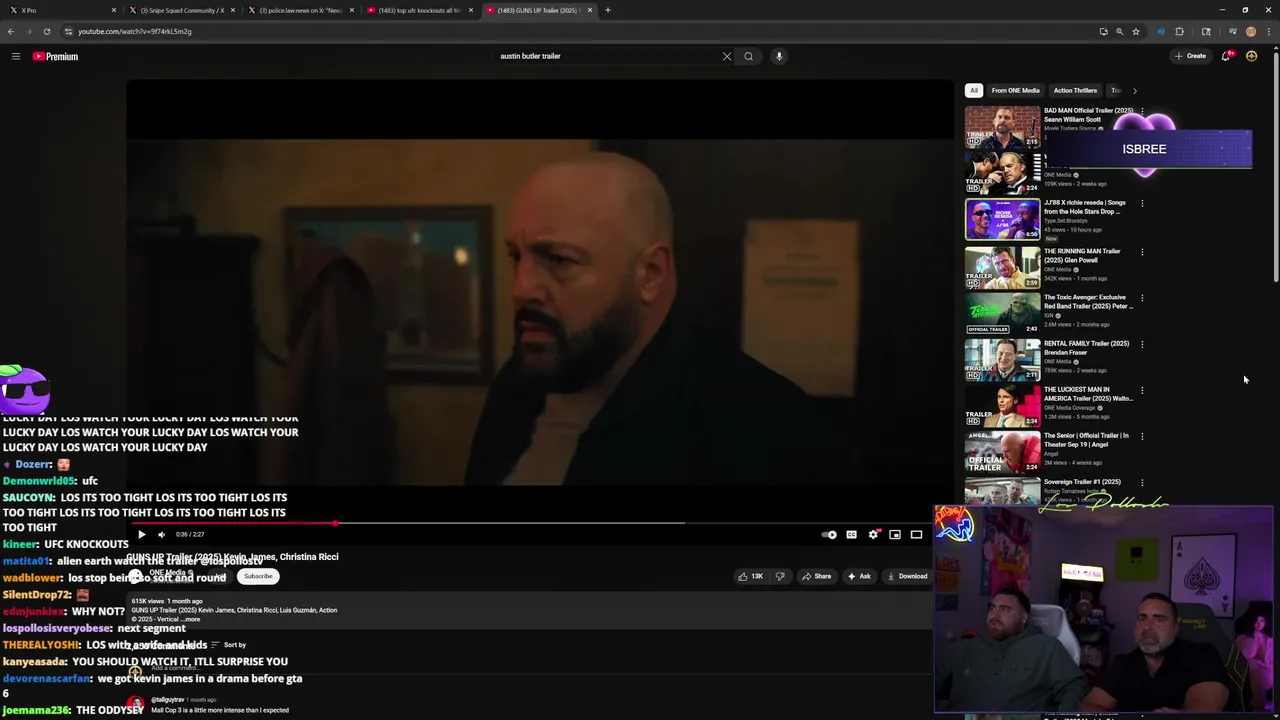The width and height of the screenshot is (1280, 720).
Task: Reload the current page
Action: [x=47, y=31]
